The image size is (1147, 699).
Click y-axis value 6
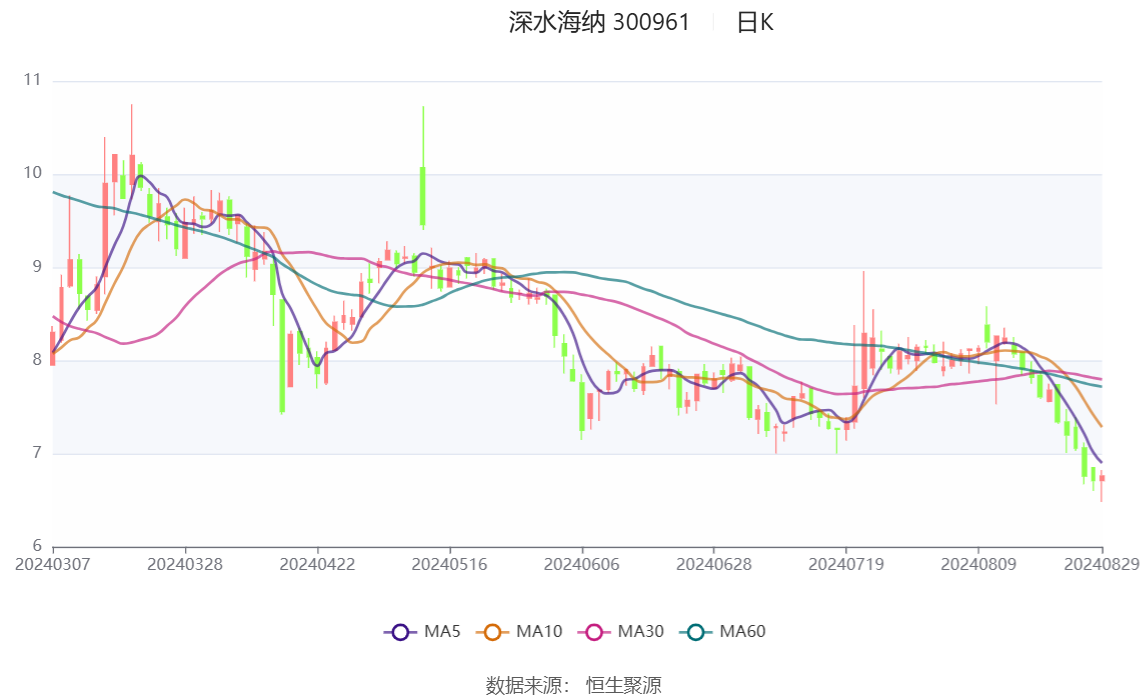[x=37, y=546]
